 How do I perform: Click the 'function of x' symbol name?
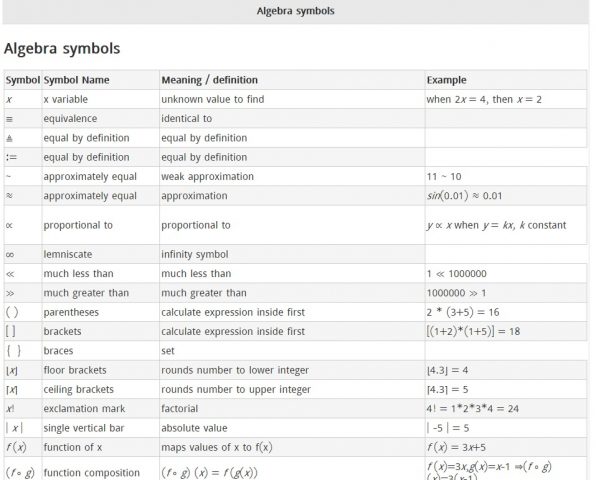click(x=73, y=447)
